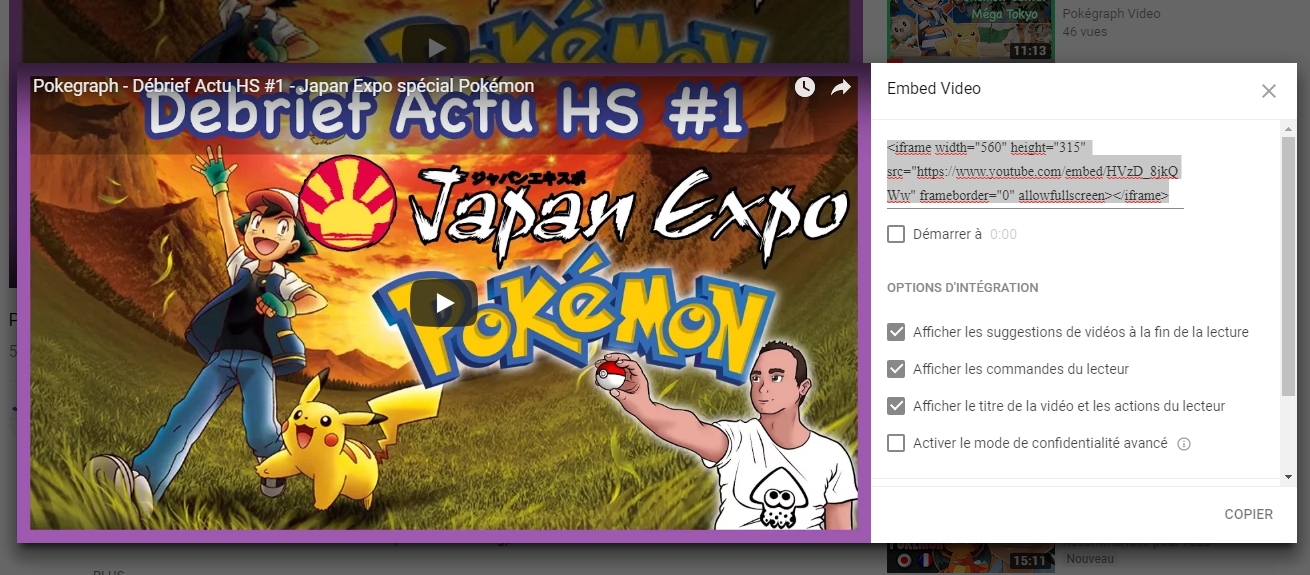Click the 0:00 start time field
The width and height of the screenshot is (1310, 575).
(1003, 234)
